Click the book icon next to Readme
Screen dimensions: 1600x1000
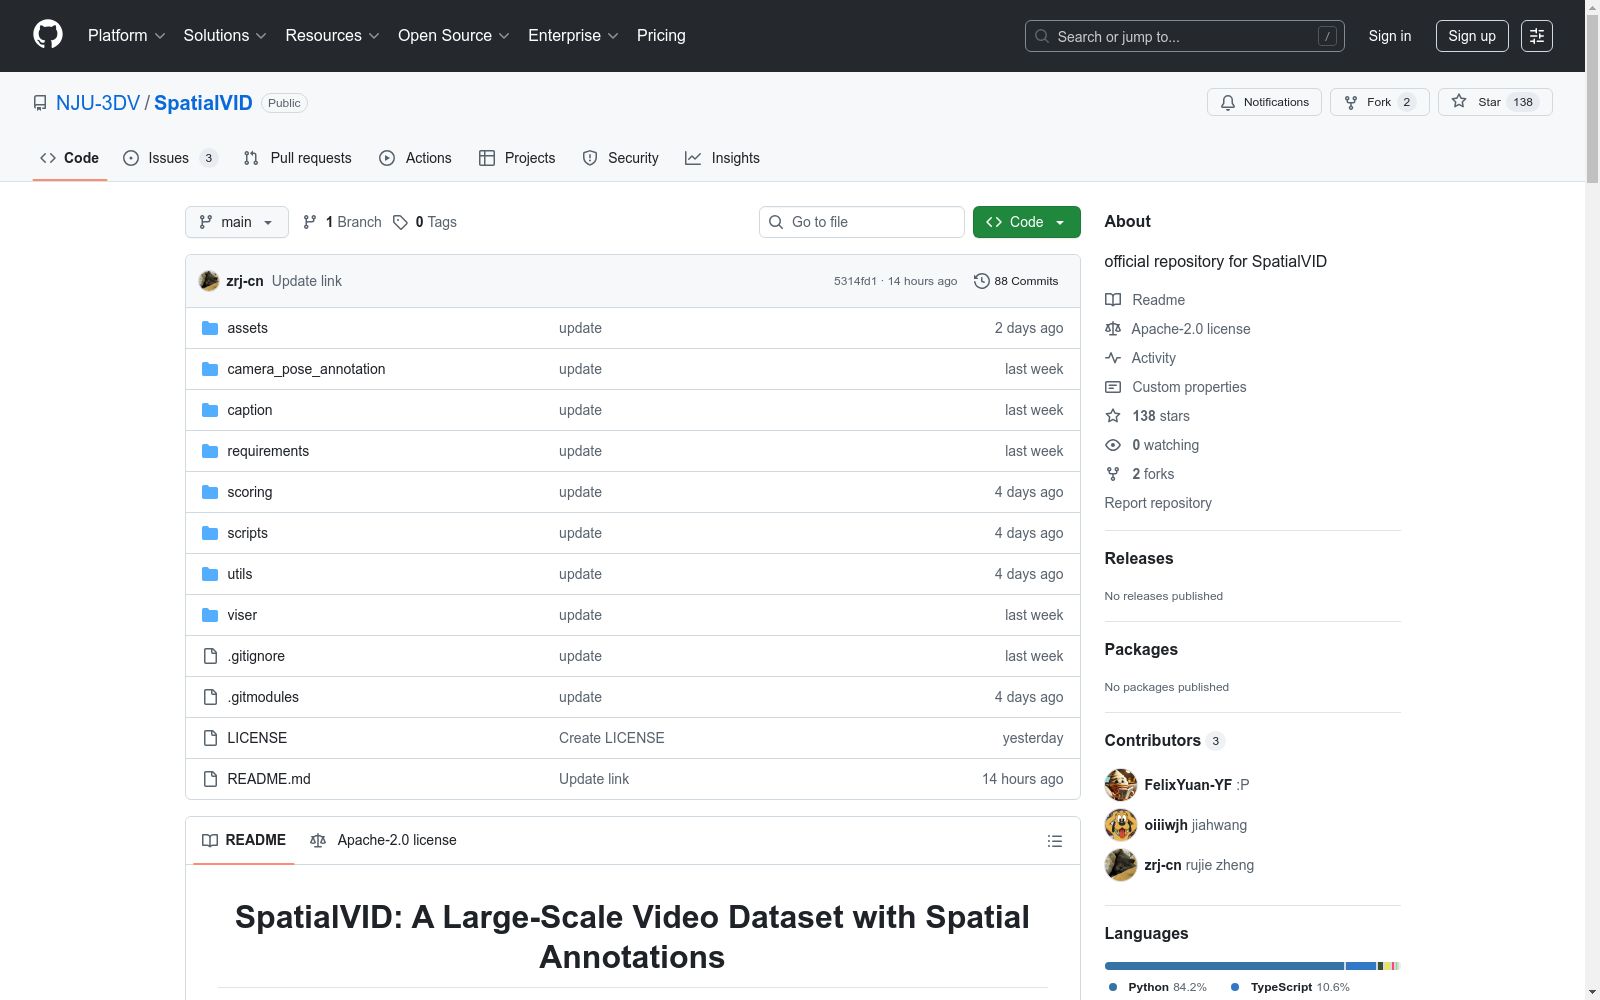[1113, 300]
